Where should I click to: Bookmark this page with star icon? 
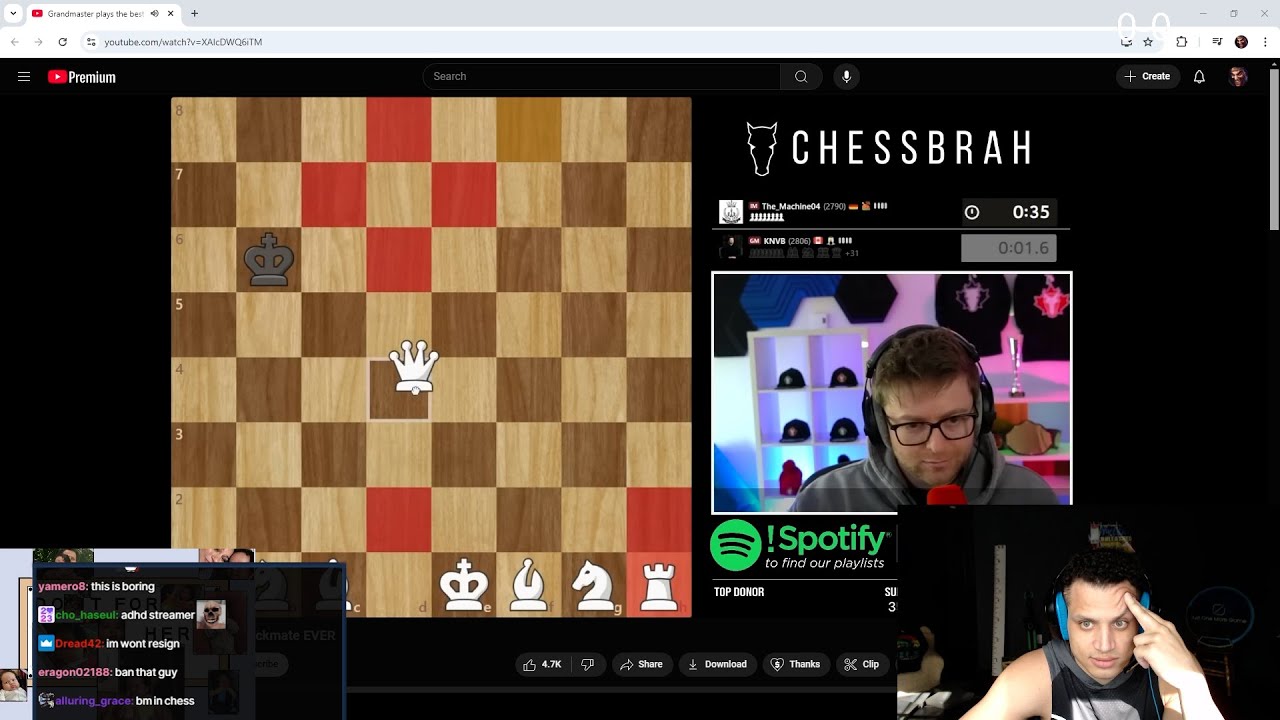click(x=1148, y=42)
